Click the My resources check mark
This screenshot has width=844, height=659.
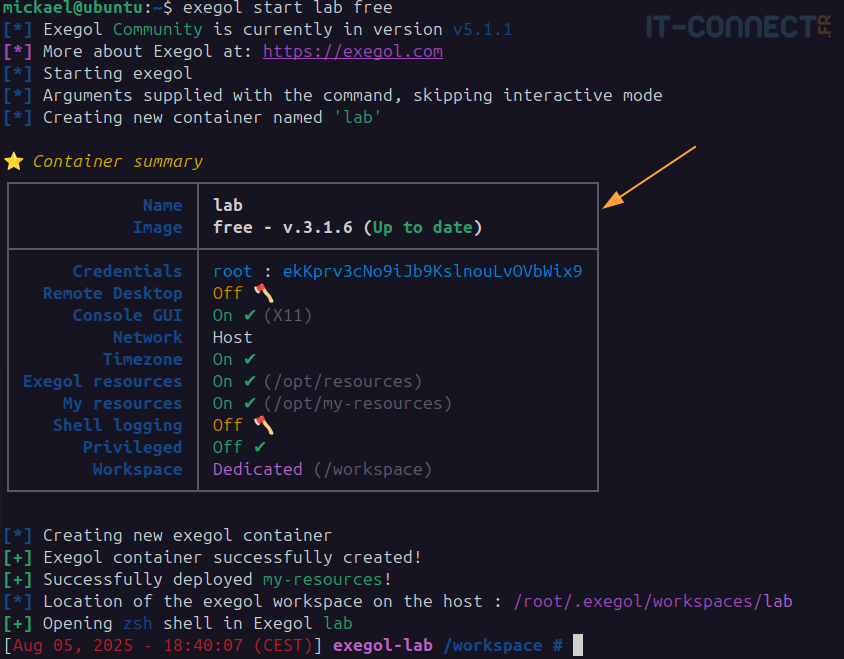(x=250, y=403)
